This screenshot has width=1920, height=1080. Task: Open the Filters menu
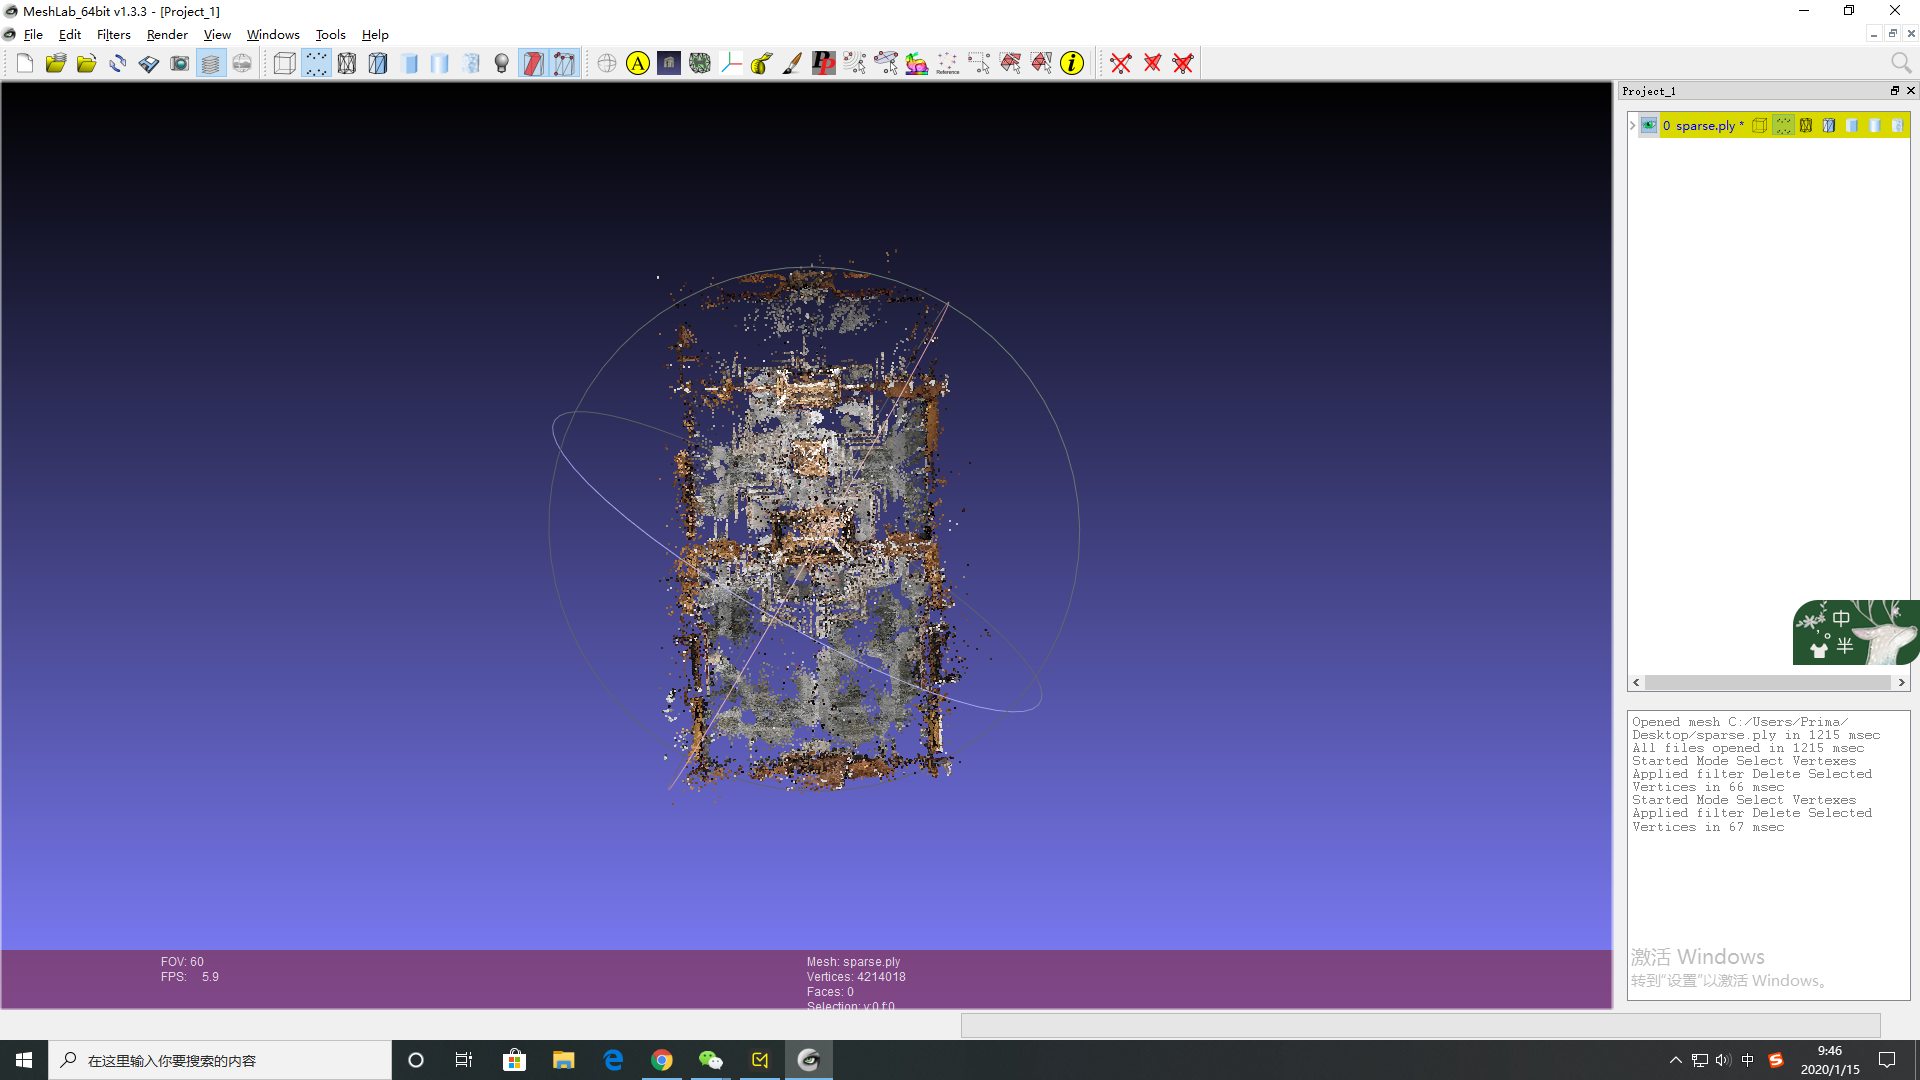pos(113,35)
